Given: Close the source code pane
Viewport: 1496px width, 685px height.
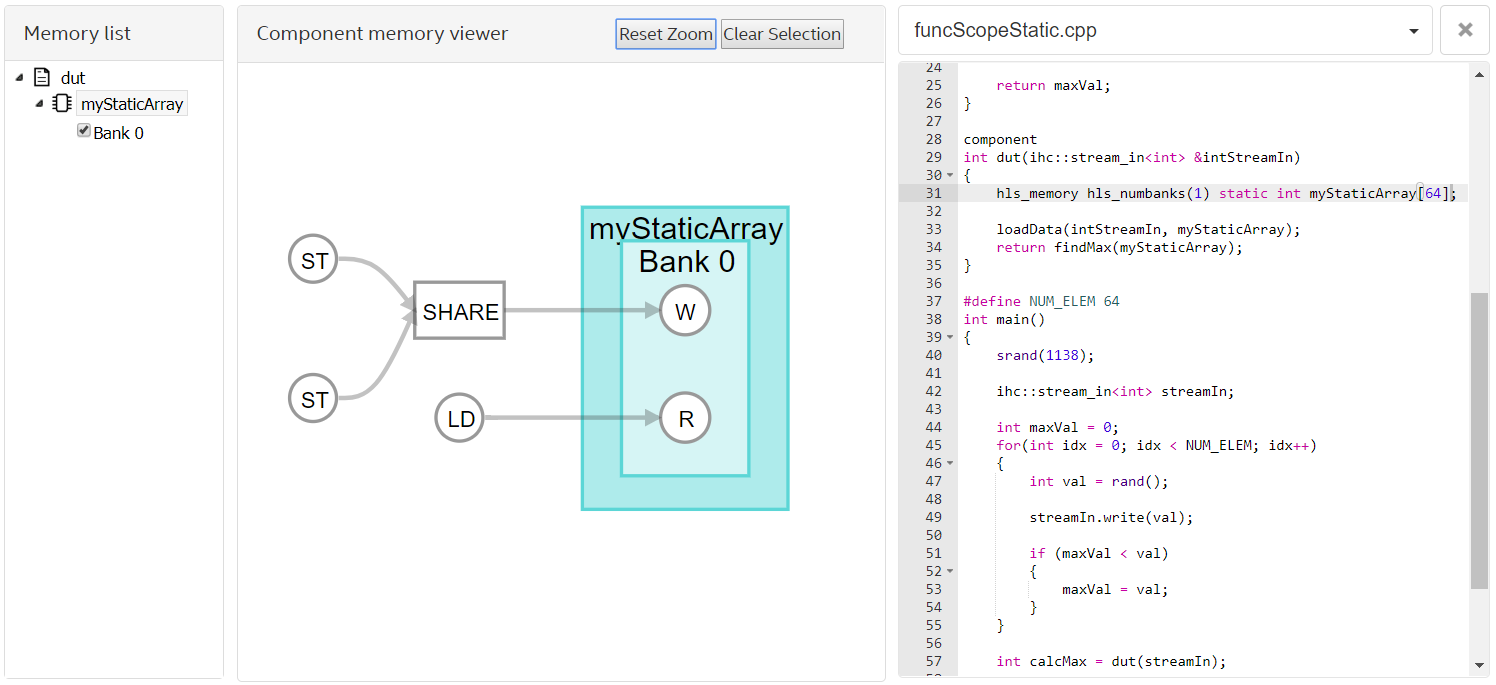Looking at the screenshot, I should 1465,30.
